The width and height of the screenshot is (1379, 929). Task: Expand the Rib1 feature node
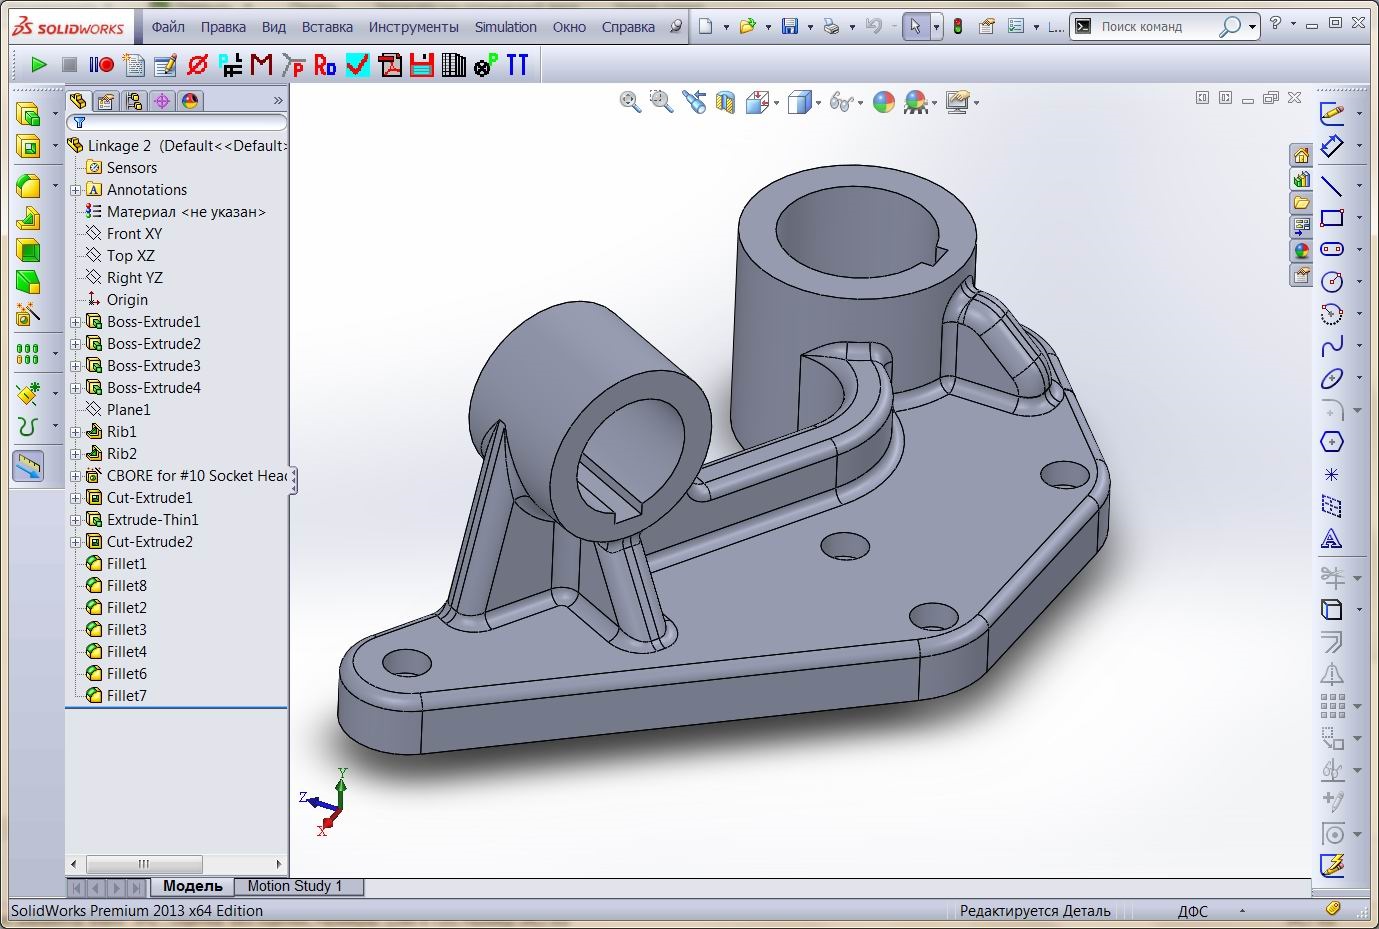pyautogui.click(x=76, y=432)
